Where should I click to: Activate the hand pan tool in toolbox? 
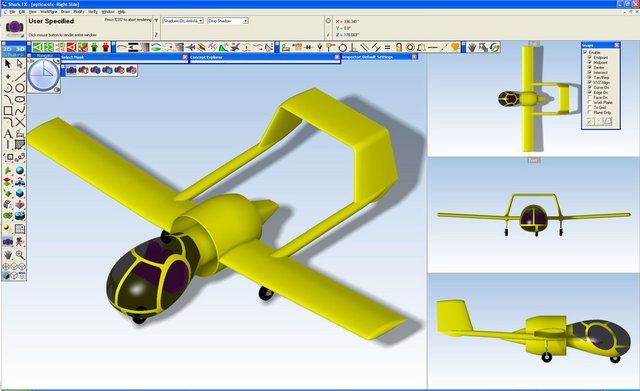(8, 255)
